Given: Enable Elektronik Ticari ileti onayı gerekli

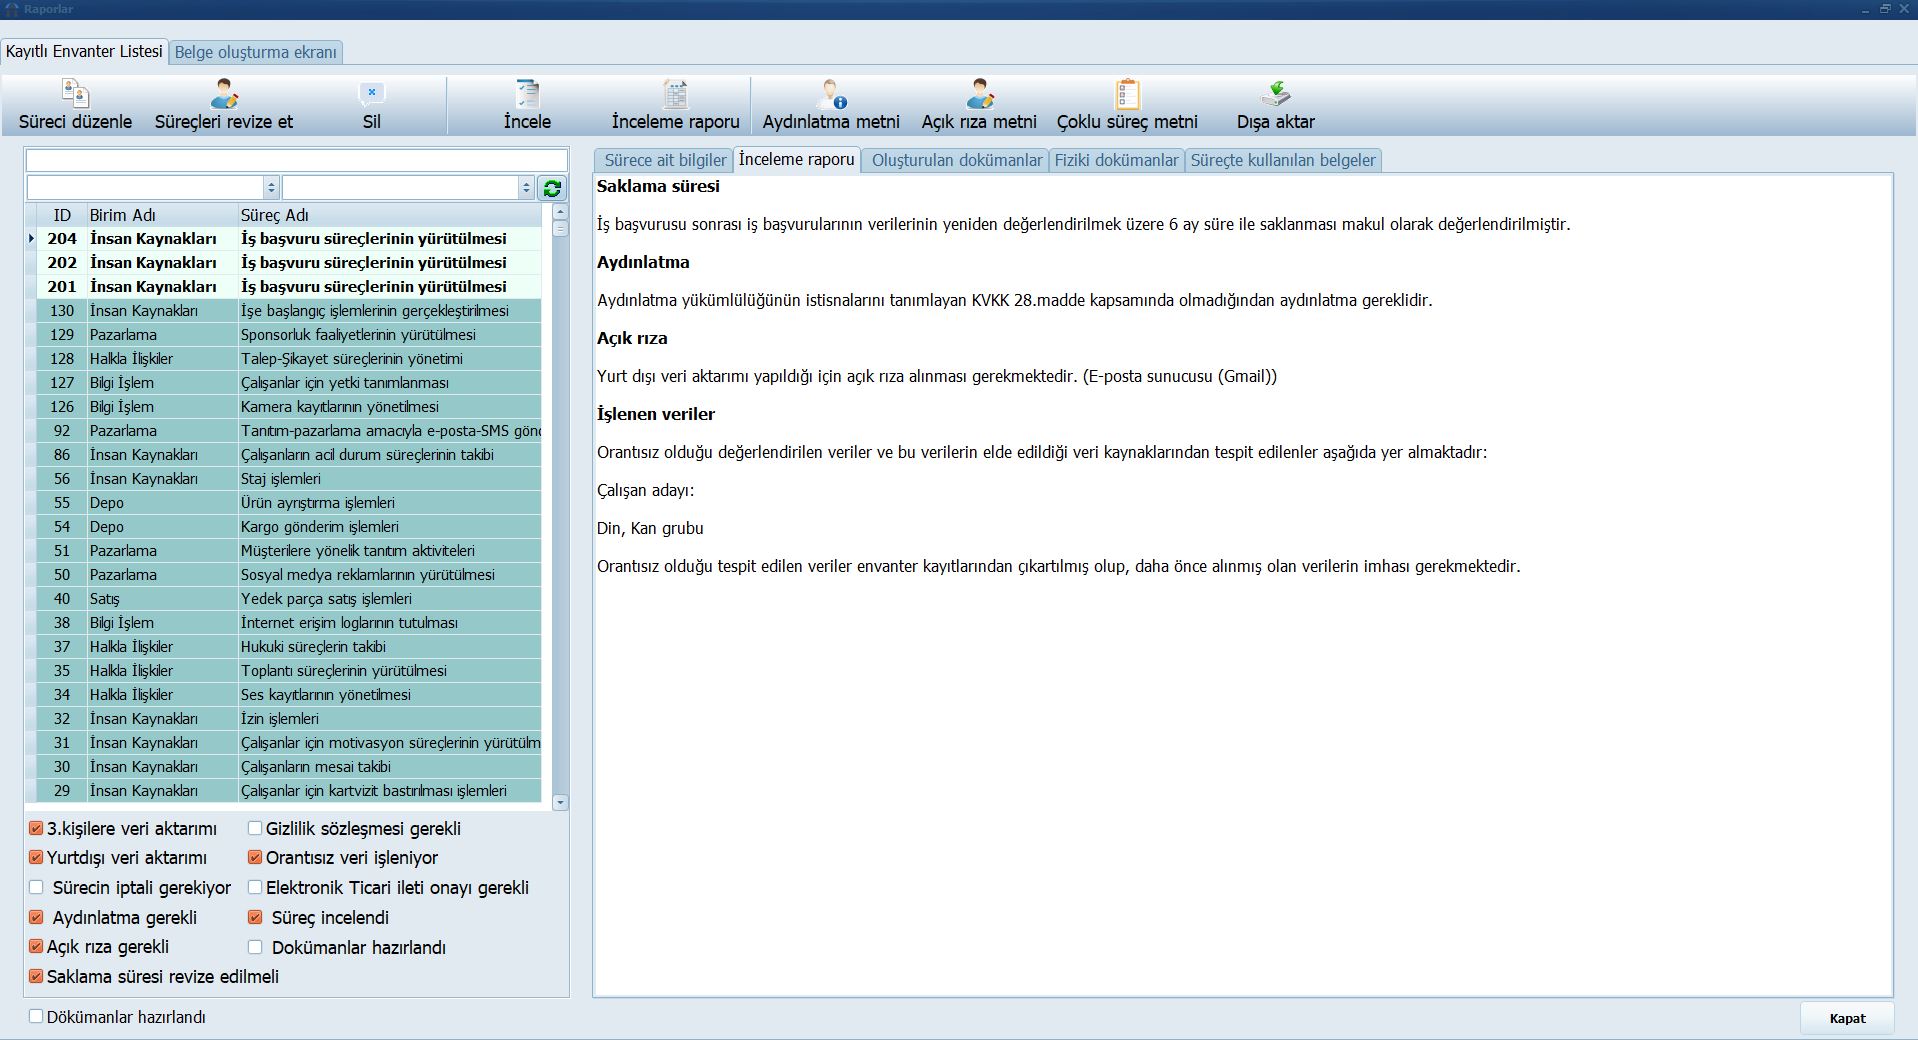Looking at the screenshot, I should 255,888.
